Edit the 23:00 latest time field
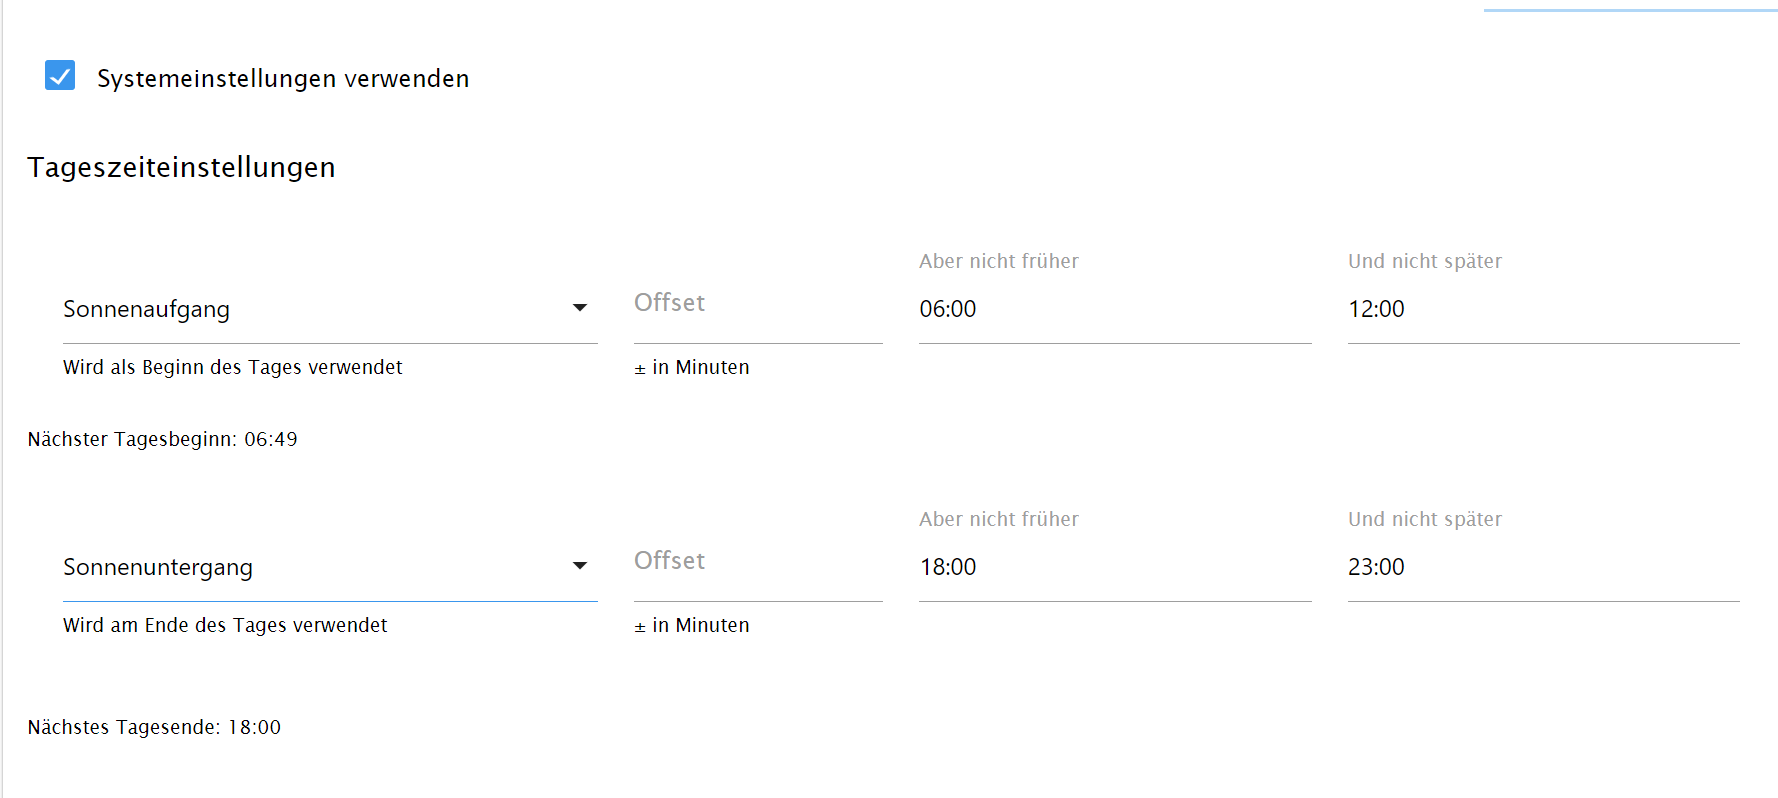The height and width of the screenshot is (798, 1778). tap(1542, 567)
